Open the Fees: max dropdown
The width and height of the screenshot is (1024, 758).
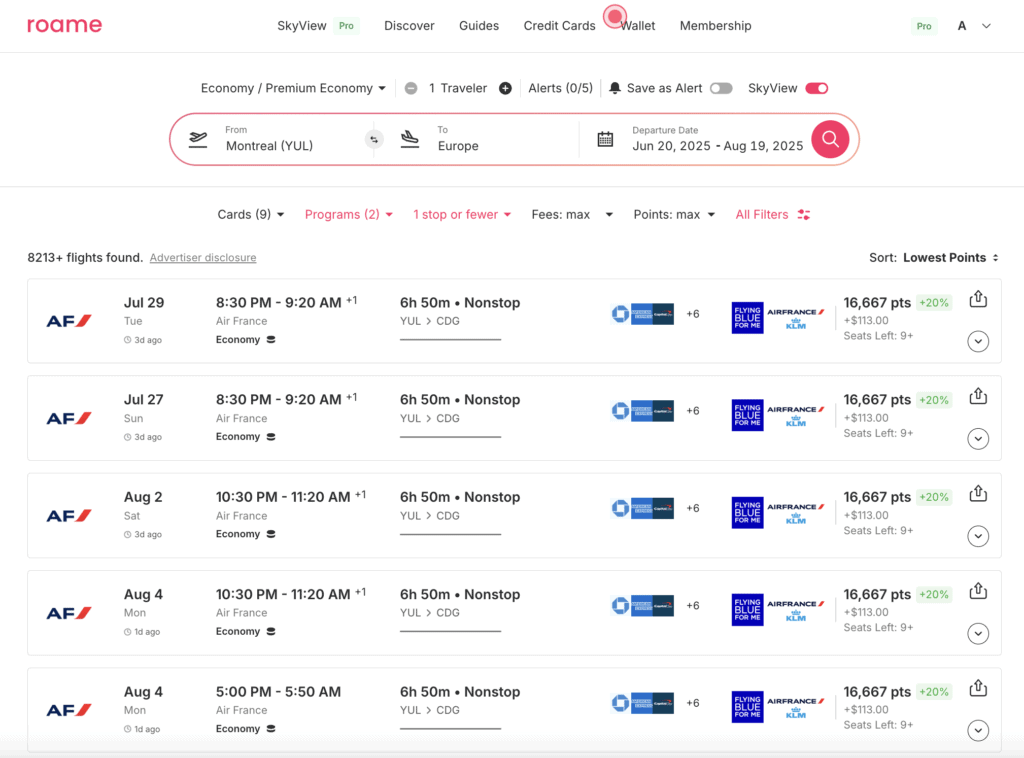click(x=572, y=215)
